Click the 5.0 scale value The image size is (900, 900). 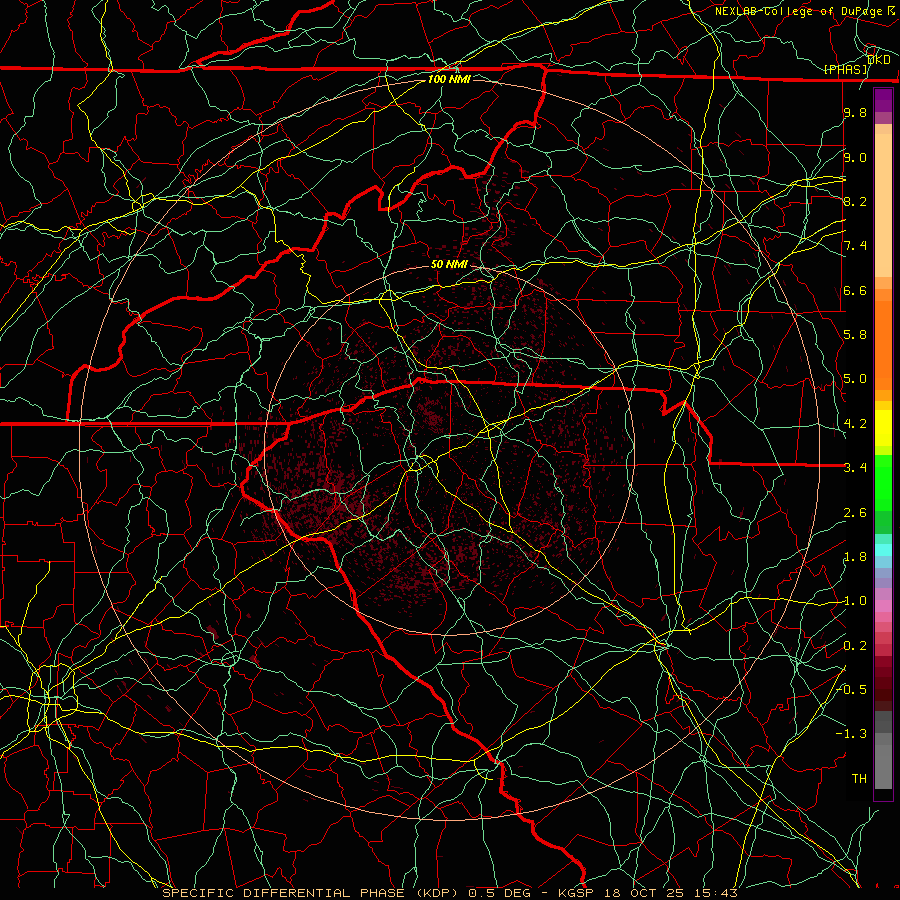click(x=855, y=379)
